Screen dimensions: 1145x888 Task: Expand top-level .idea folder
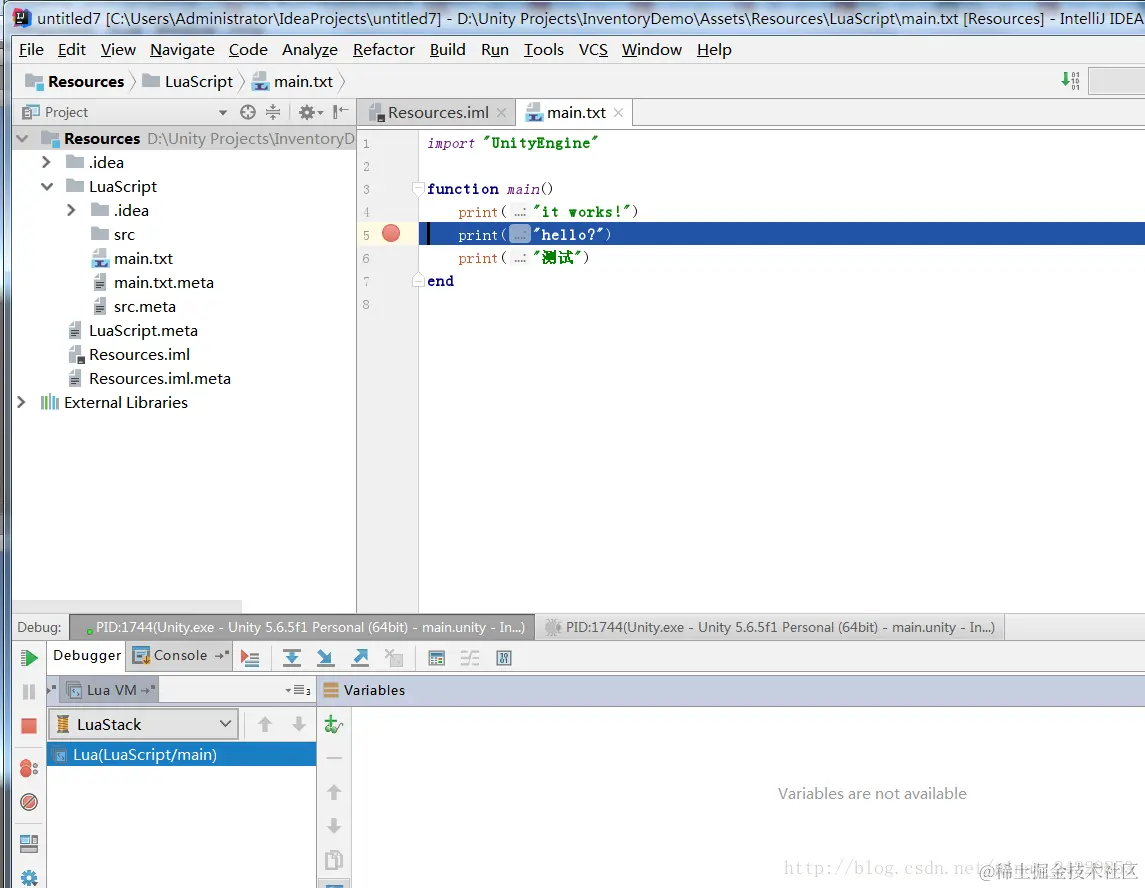[x=46, y=161]
